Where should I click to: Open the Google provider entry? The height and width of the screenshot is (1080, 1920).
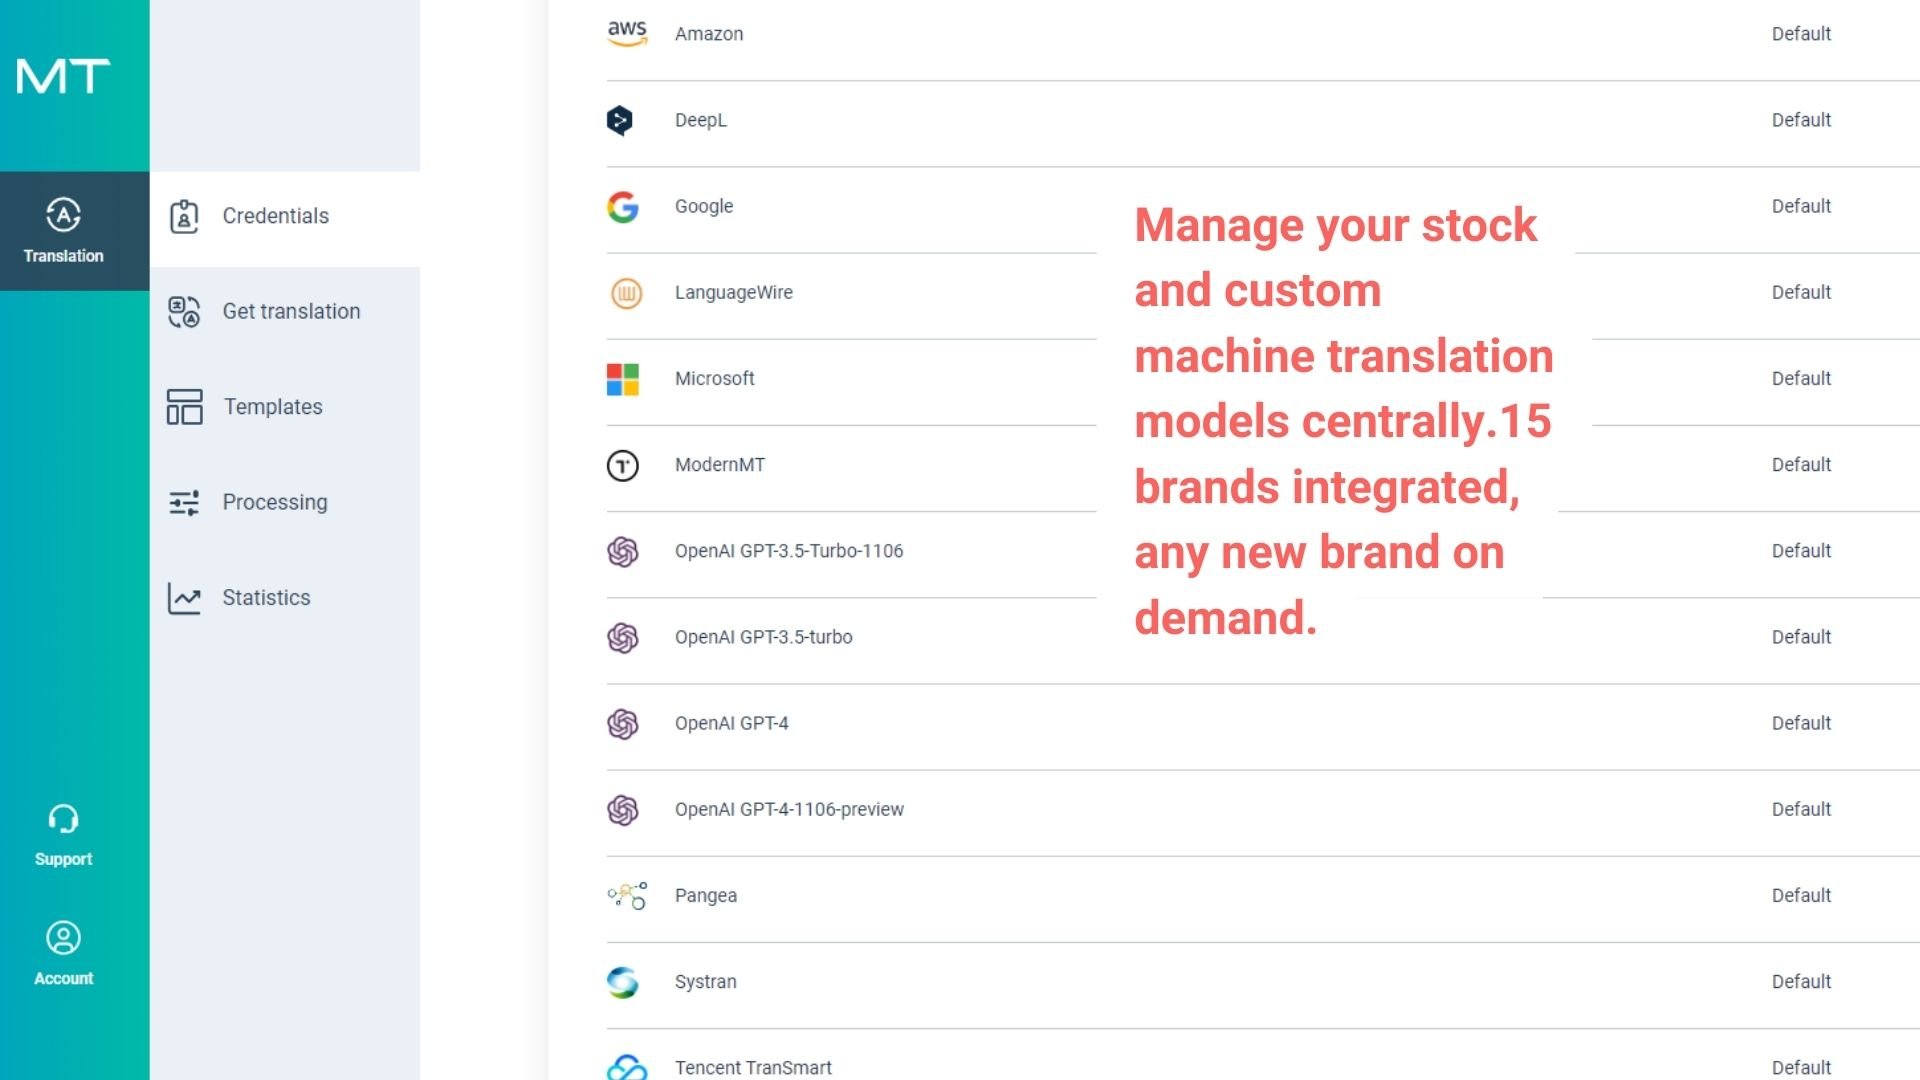click(x=704, y=206)
